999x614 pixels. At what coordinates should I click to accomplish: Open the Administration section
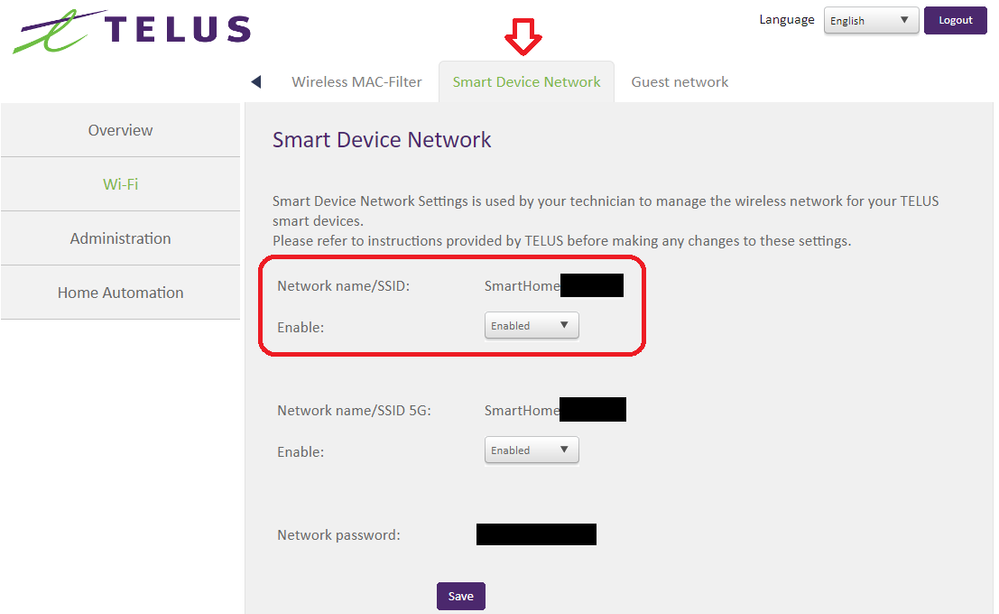pos(120,238)
